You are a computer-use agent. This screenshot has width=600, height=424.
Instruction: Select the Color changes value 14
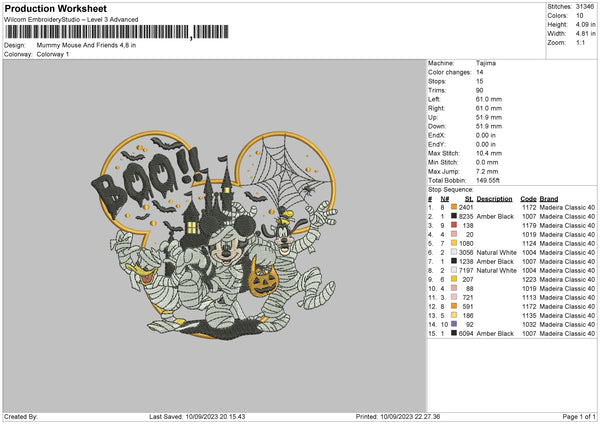click(479, 72)
